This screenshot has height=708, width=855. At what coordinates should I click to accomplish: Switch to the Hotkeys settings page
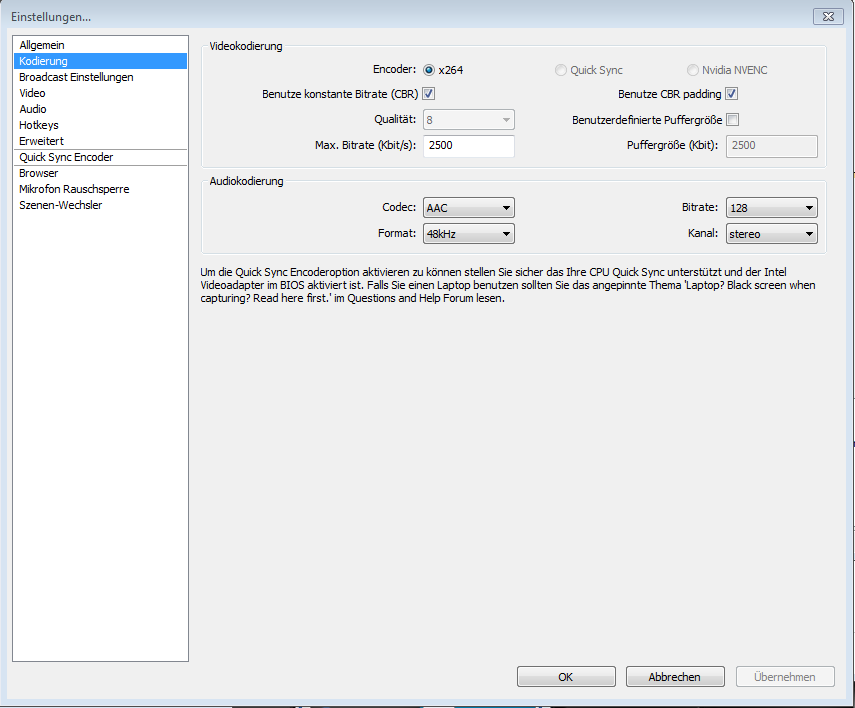100,125
